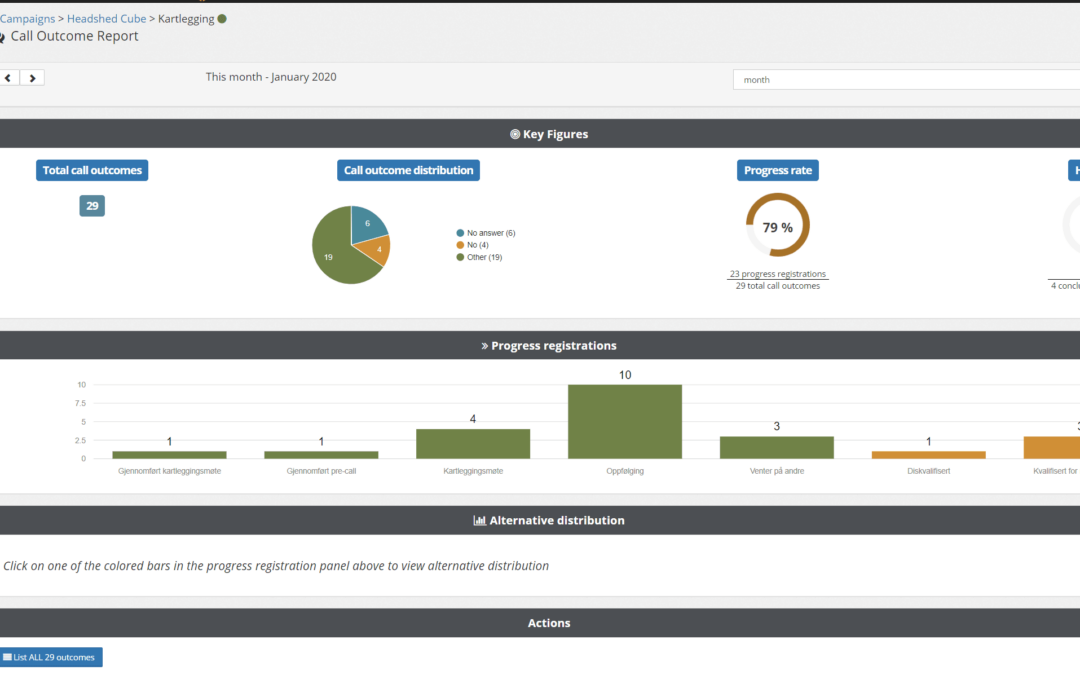This screenshot has height=675, width=1080.
Task: Go to the next month with right arrow
Action: click(x=32, y=78)
